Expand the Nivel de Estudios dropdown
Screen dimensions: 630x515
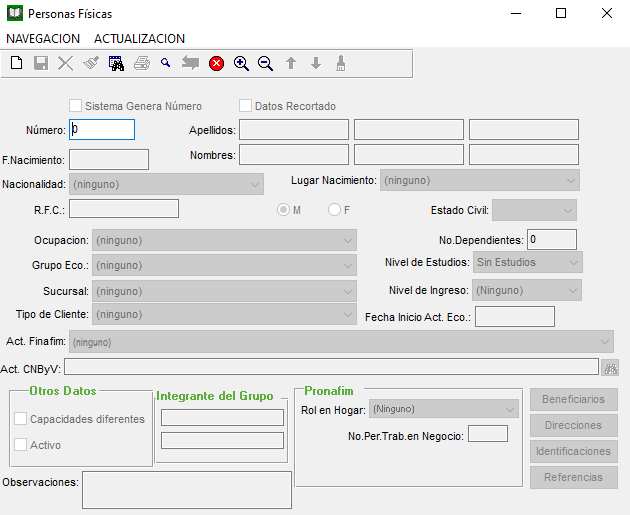tap(527, 262)
